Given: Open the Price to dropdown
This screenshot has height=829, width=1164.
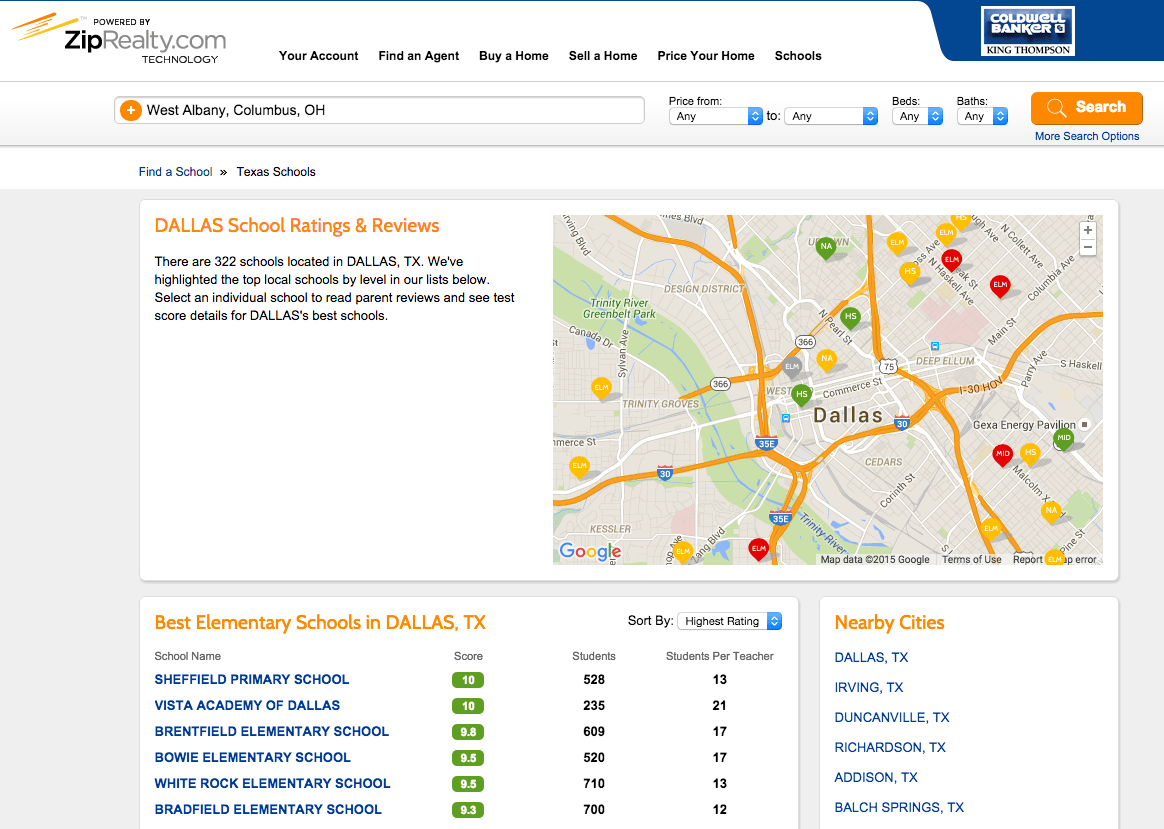Looking at the screenshot, I should tap(831, 117).
